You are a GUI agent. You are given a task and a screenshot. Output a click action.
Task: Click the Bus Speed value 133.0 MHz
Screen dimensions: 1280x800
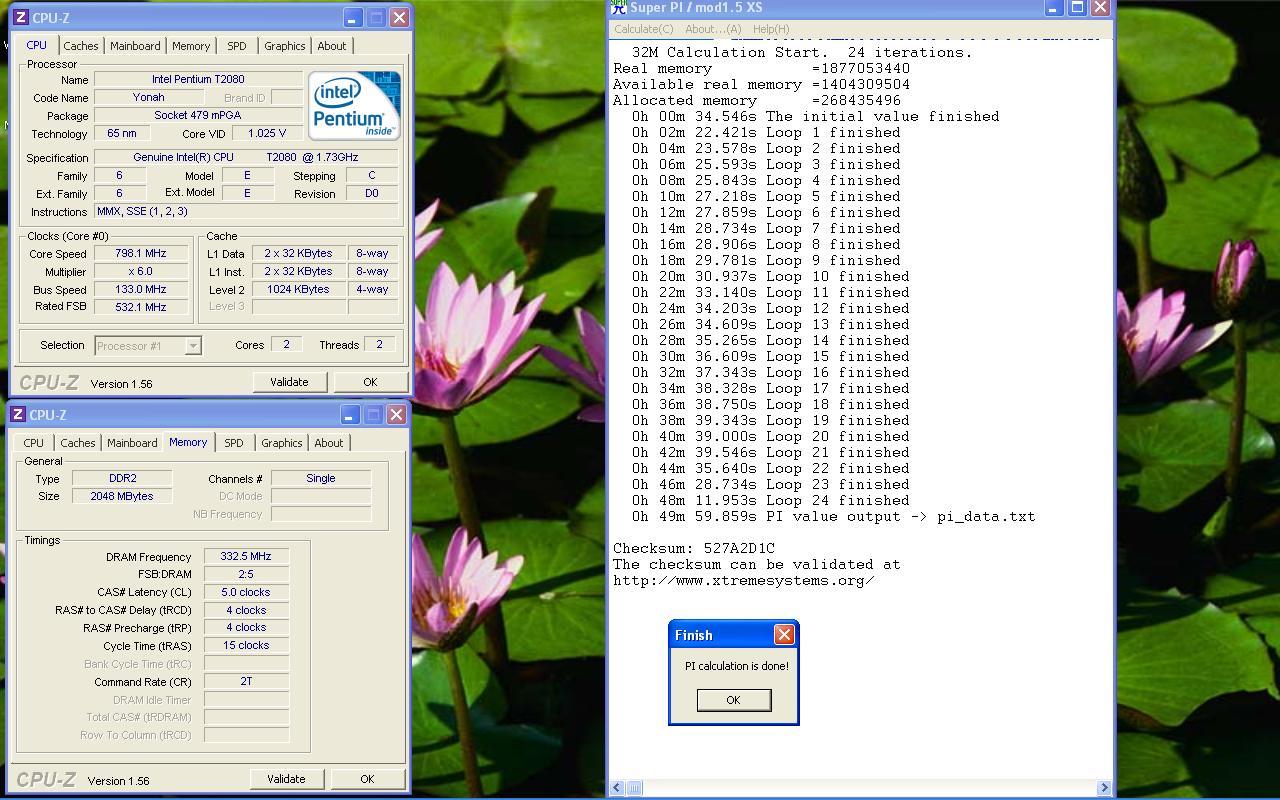pyautogui.click(x=141, y=289)
